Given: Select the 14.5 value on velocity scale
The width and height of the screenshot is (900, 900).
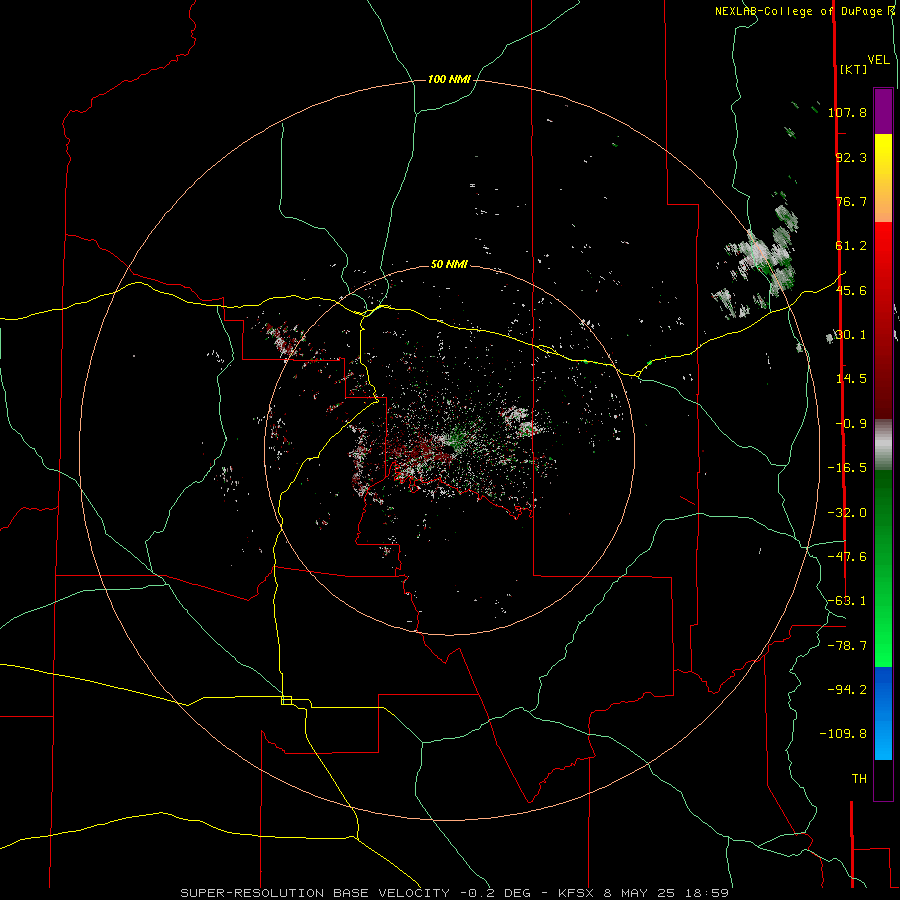Looking at the screenshot, I should tap(851, 379).
